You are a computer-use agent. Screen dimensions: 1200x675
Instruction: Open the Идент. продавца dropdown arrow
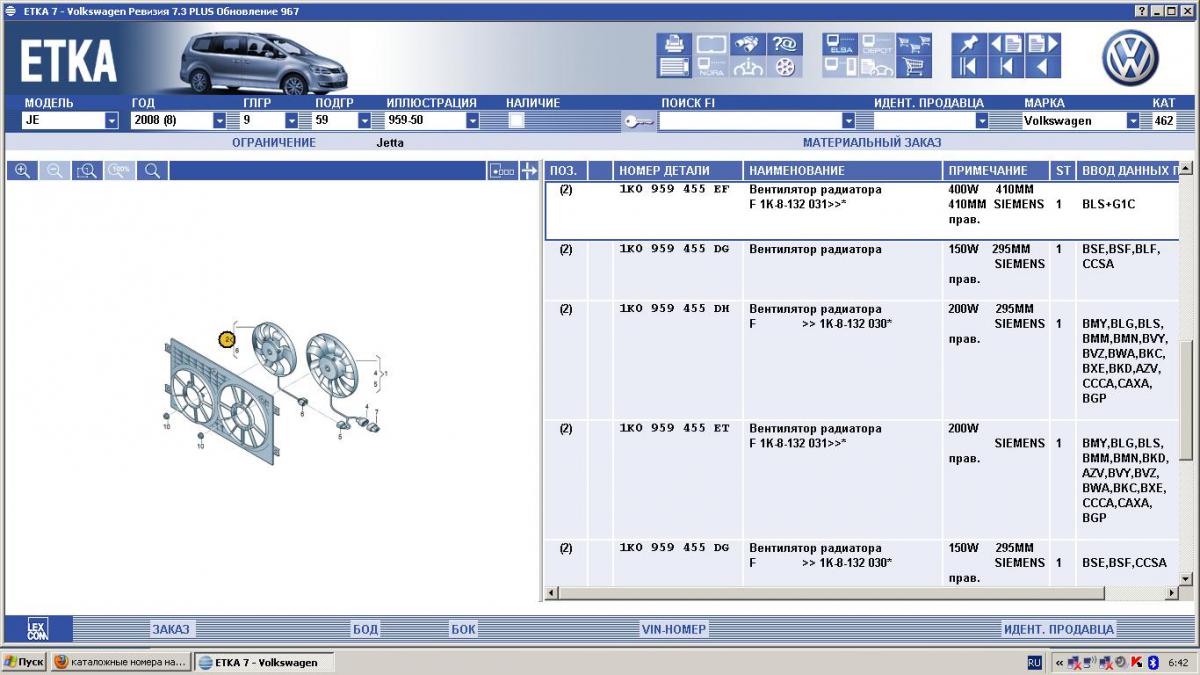click(982, 121)
